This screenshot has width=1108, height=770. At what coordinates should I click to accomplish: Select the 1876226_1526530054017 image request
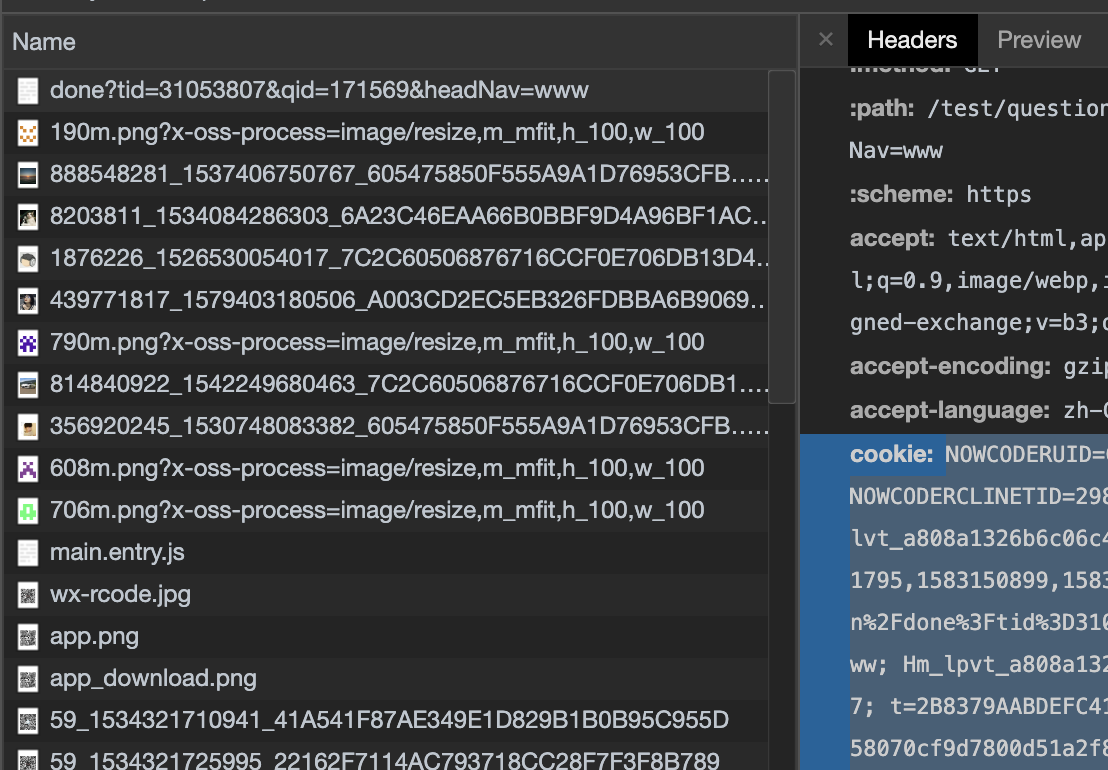click(x=386, y=259)
